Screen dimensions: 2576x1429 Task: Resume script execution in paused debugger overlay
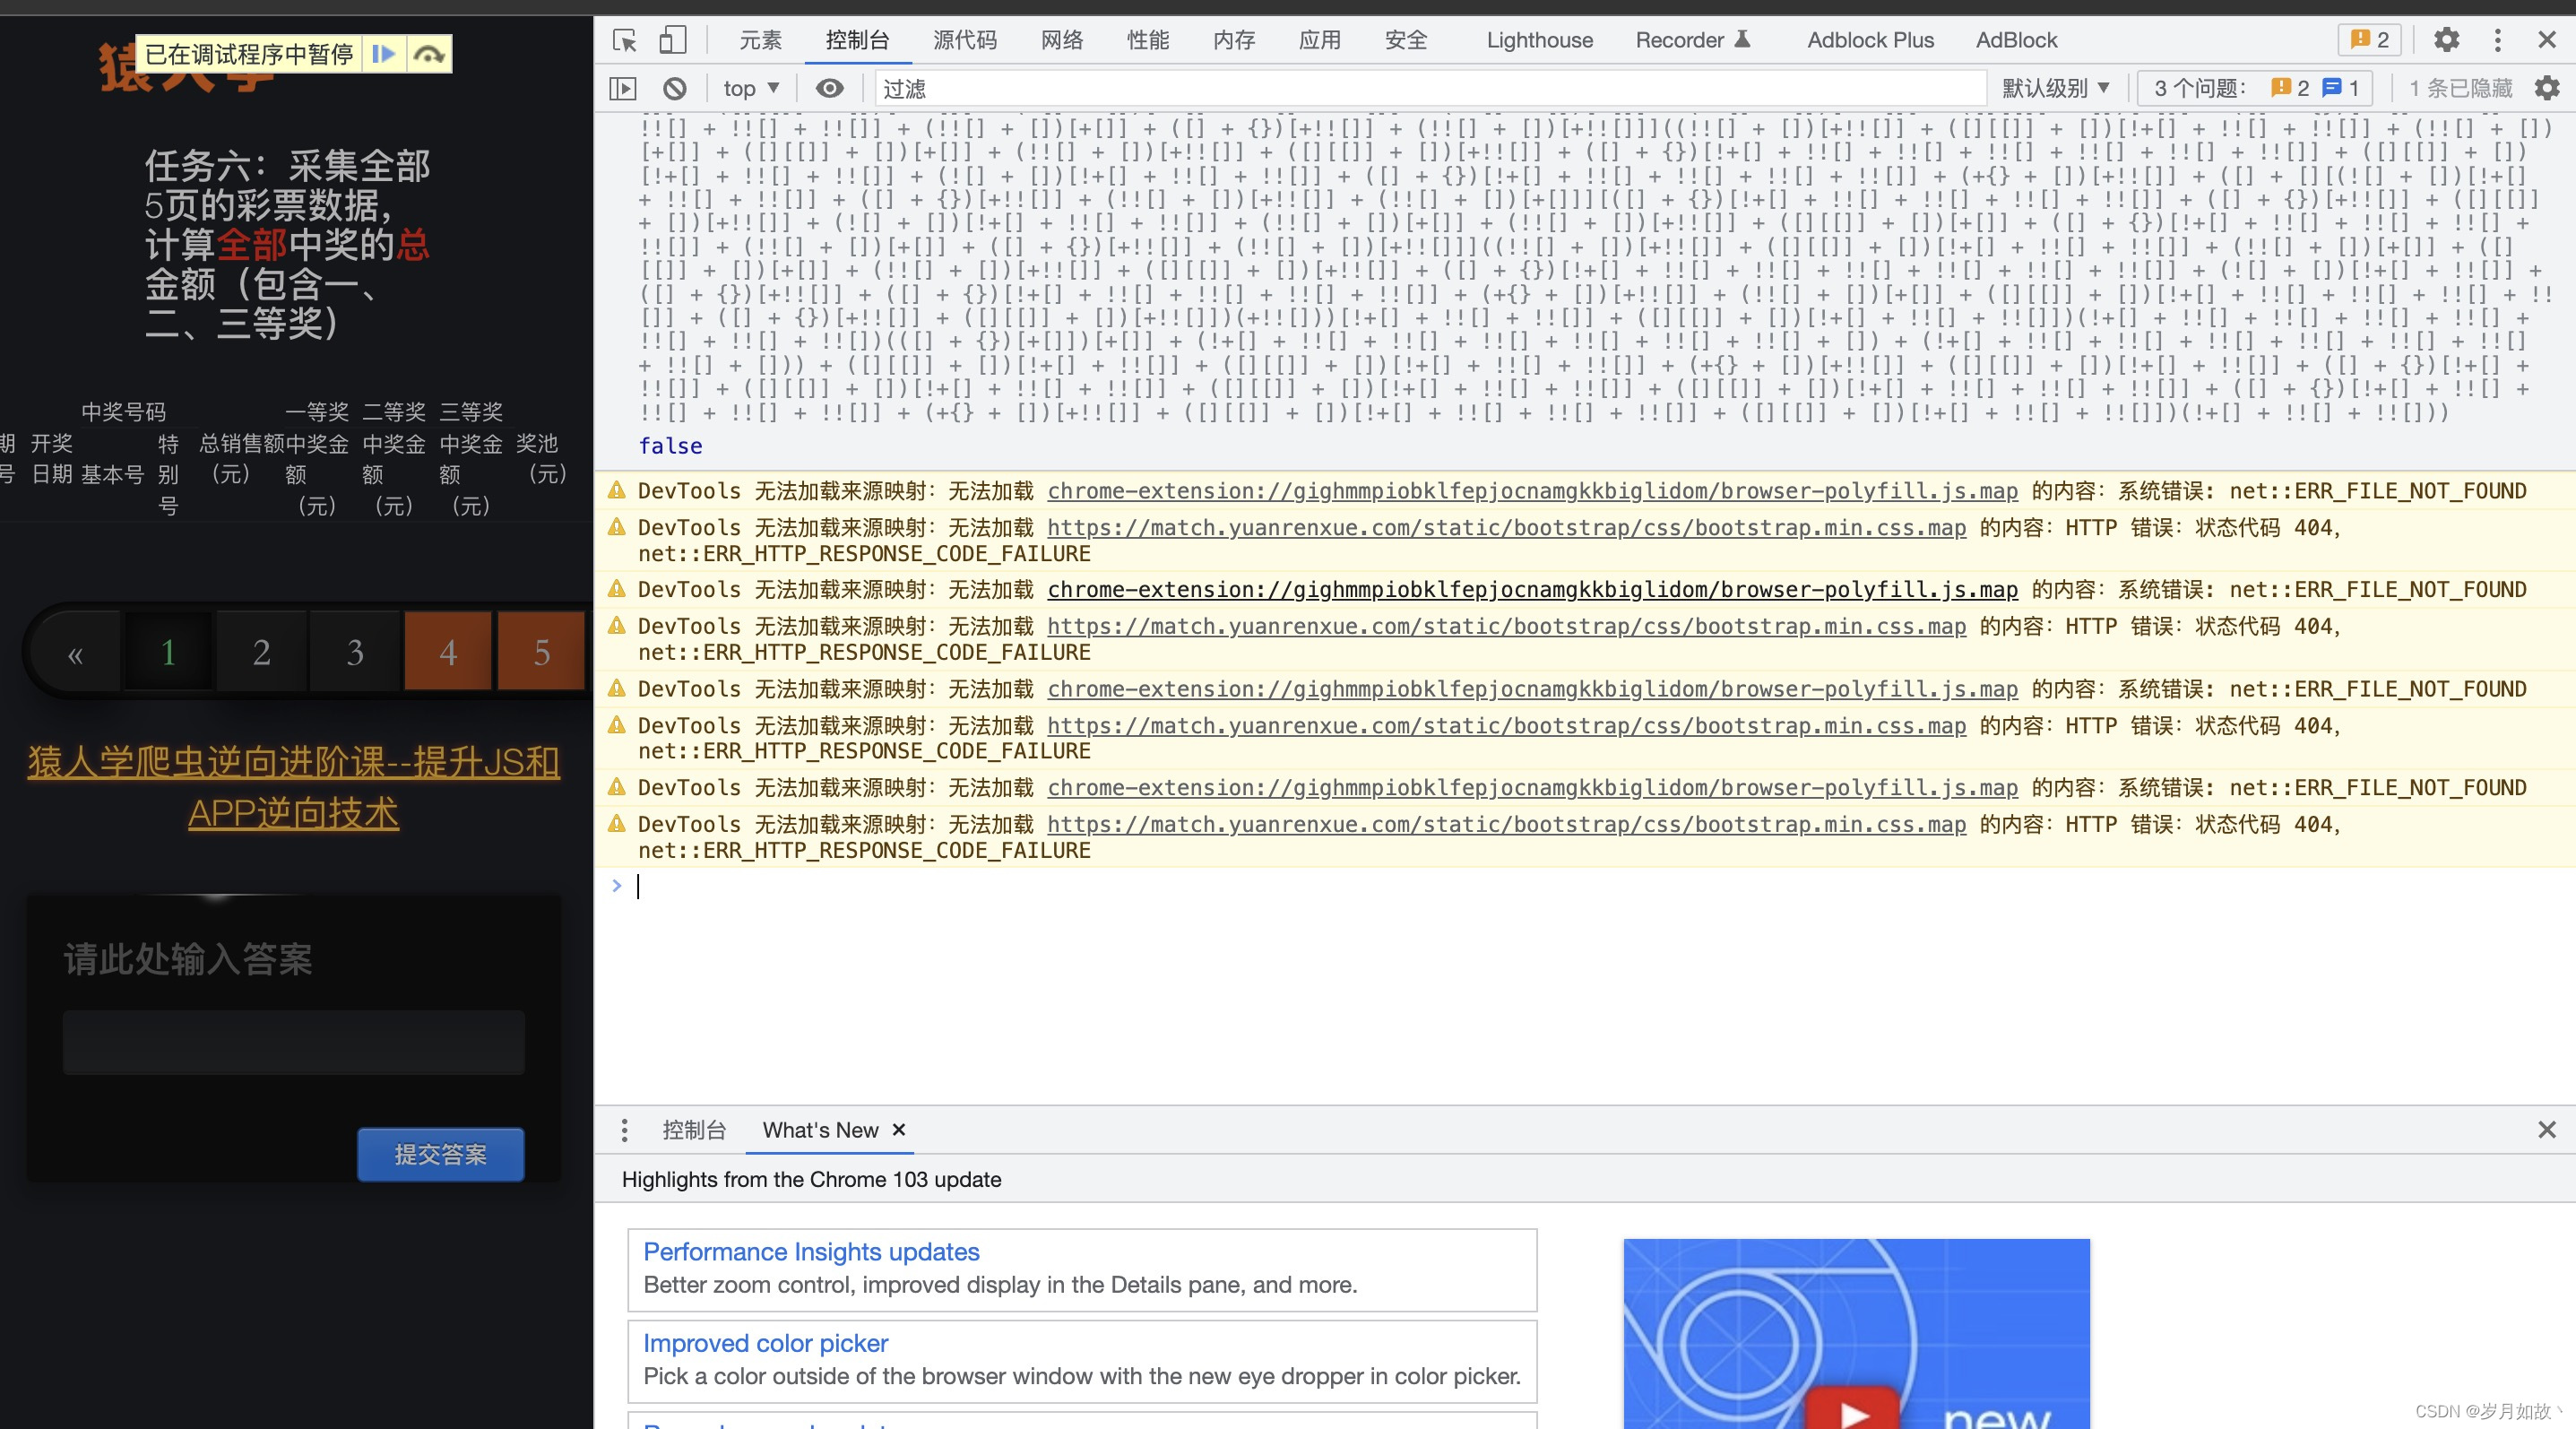click(x=383, y=54)
